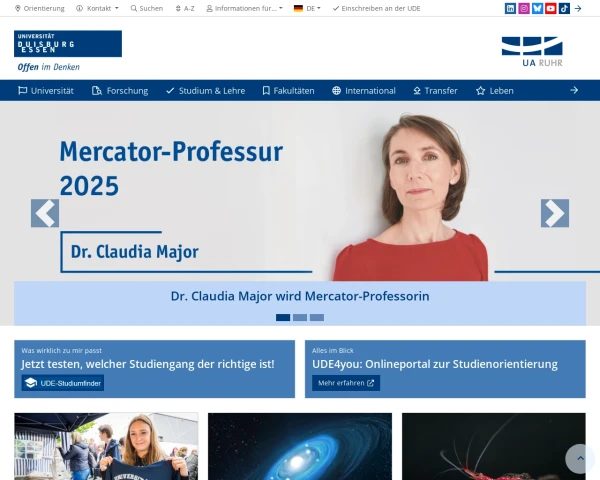
Task: Open the red shrimp thumbnail
Action: pyautogui.click(x=494, y=446)
